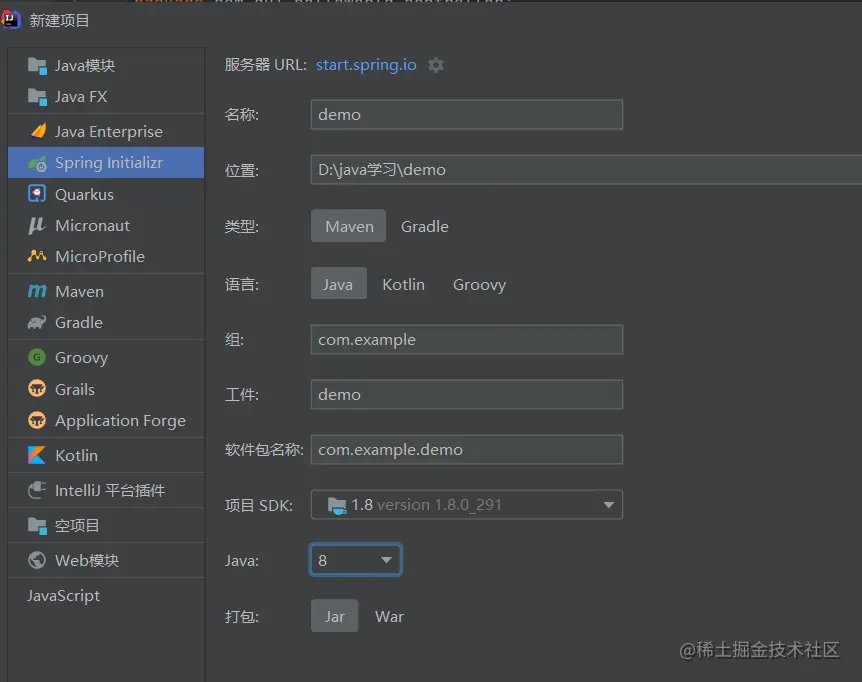The width and height of the screenshot is (862, 682).
Task: Select 空项目 project type
Action: (106, 526)
